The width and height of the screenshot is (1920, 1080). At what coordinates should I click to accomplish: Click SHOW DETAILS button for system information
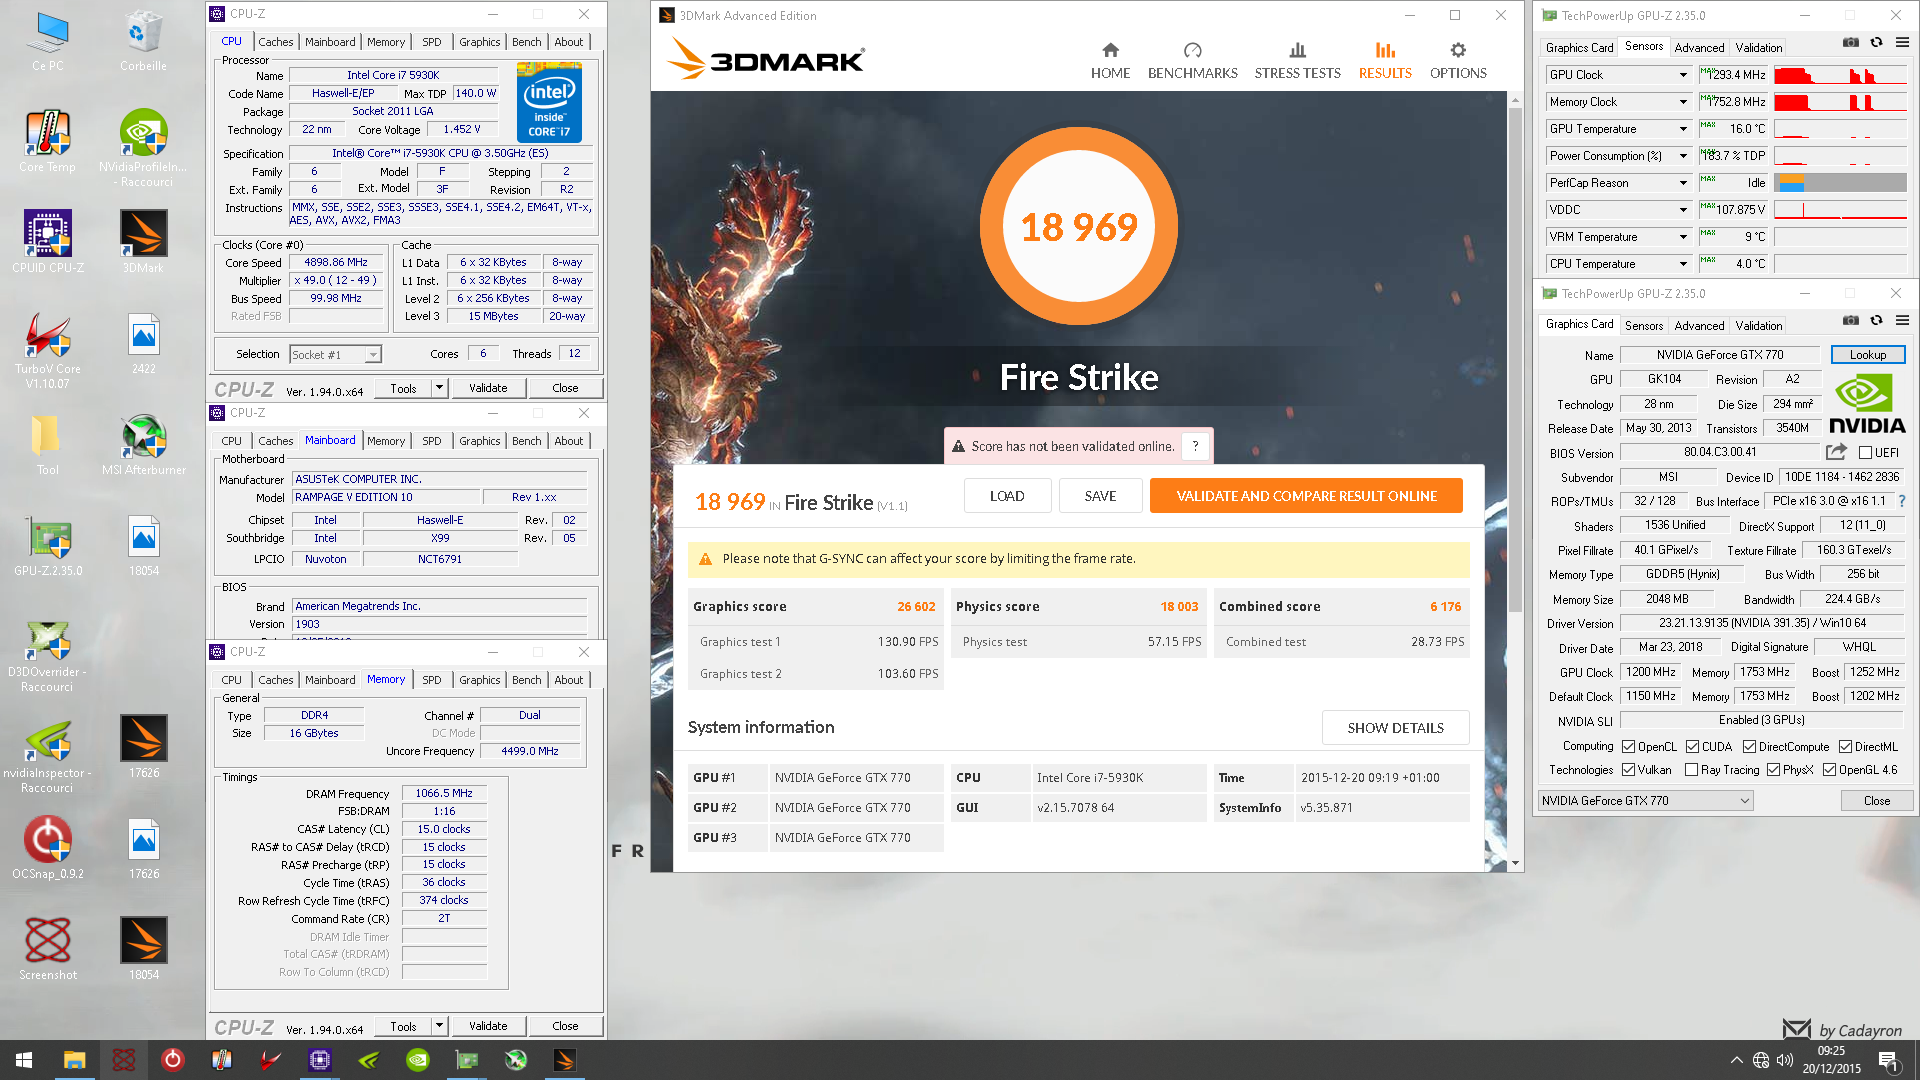[1395, 728]
